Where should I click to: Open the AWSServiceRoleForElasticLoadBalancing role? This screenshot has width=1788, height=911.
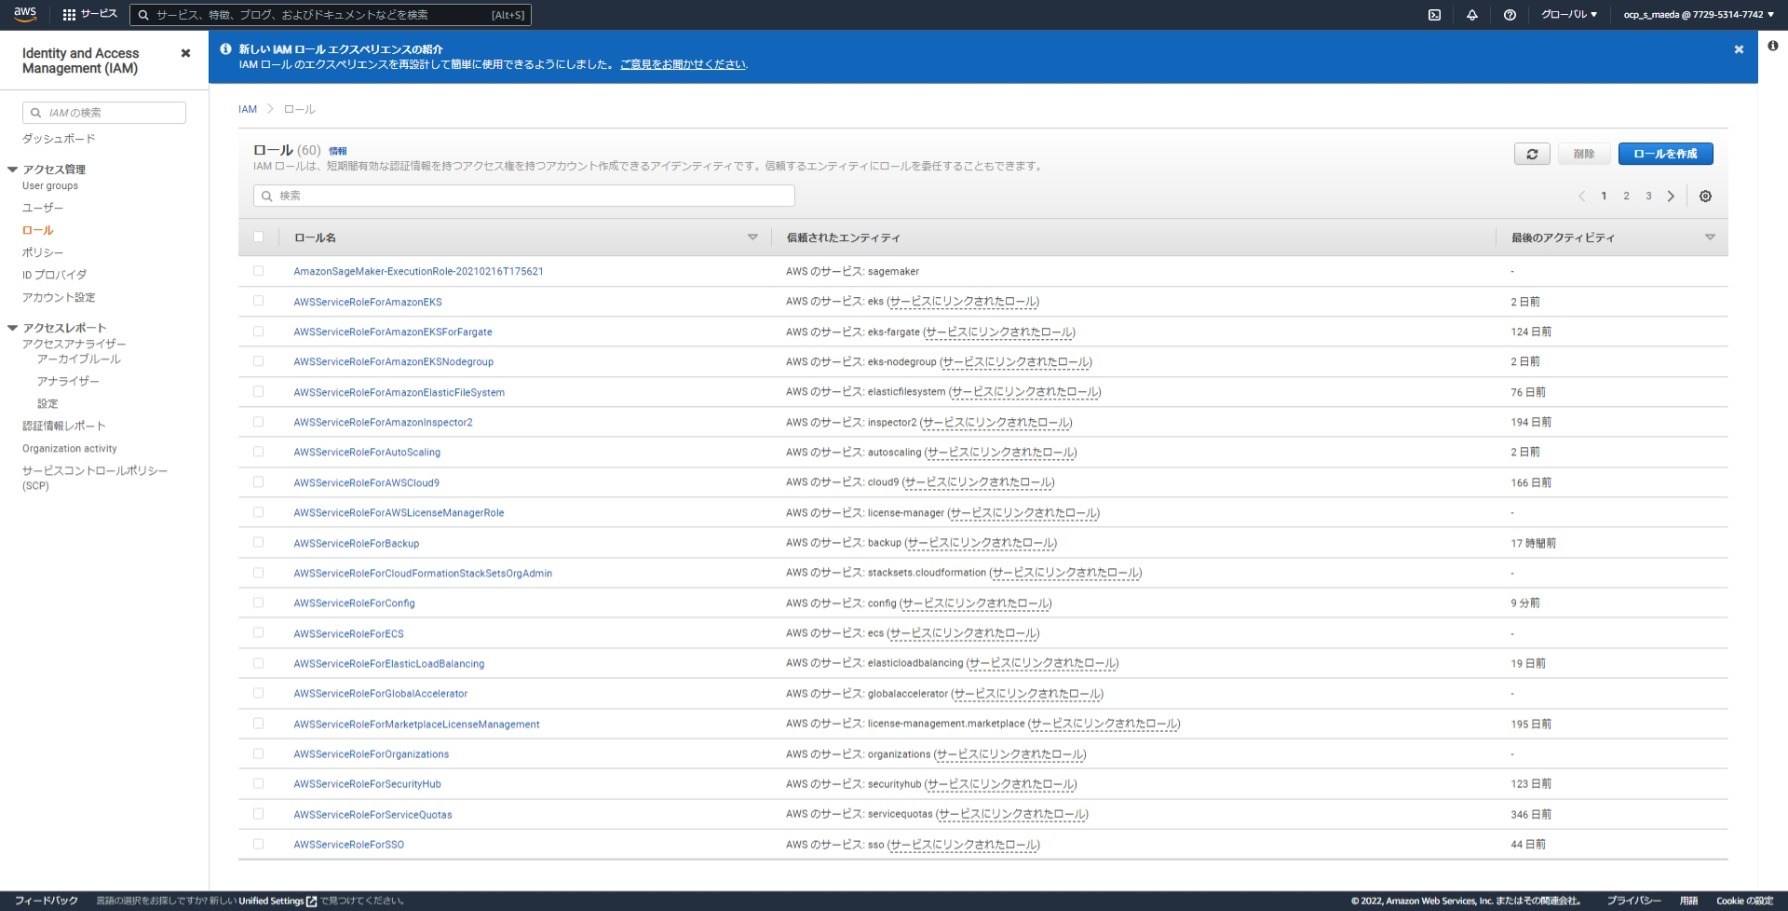389,664
